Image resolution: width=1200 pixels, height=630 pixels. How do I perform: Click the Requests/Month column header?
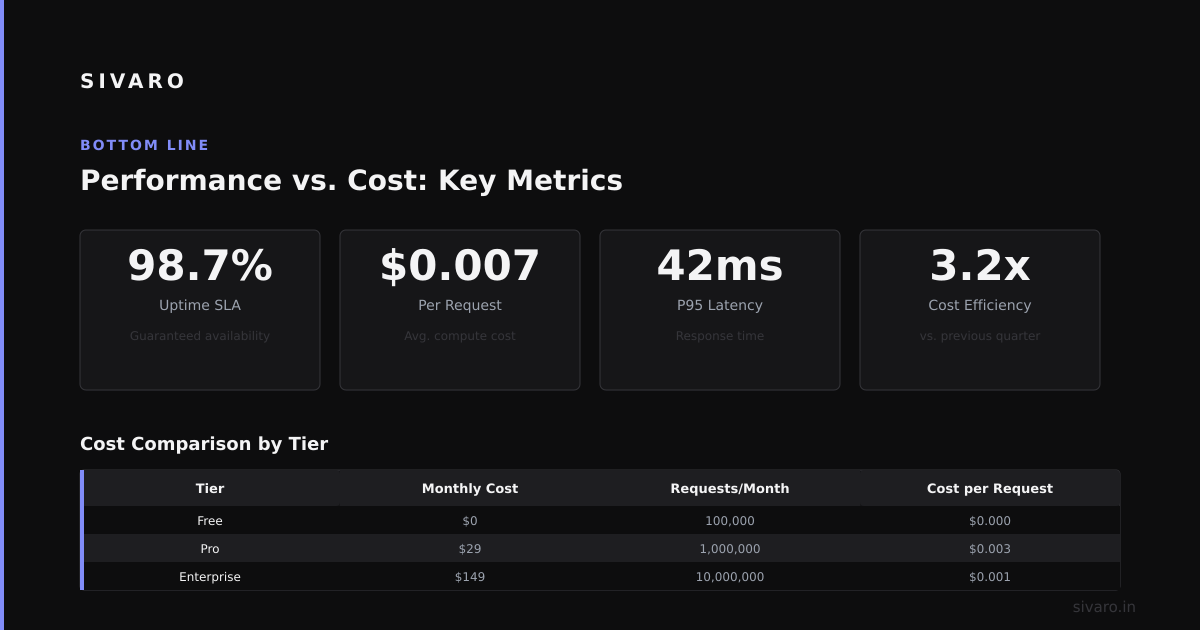(x=730, y=489)
